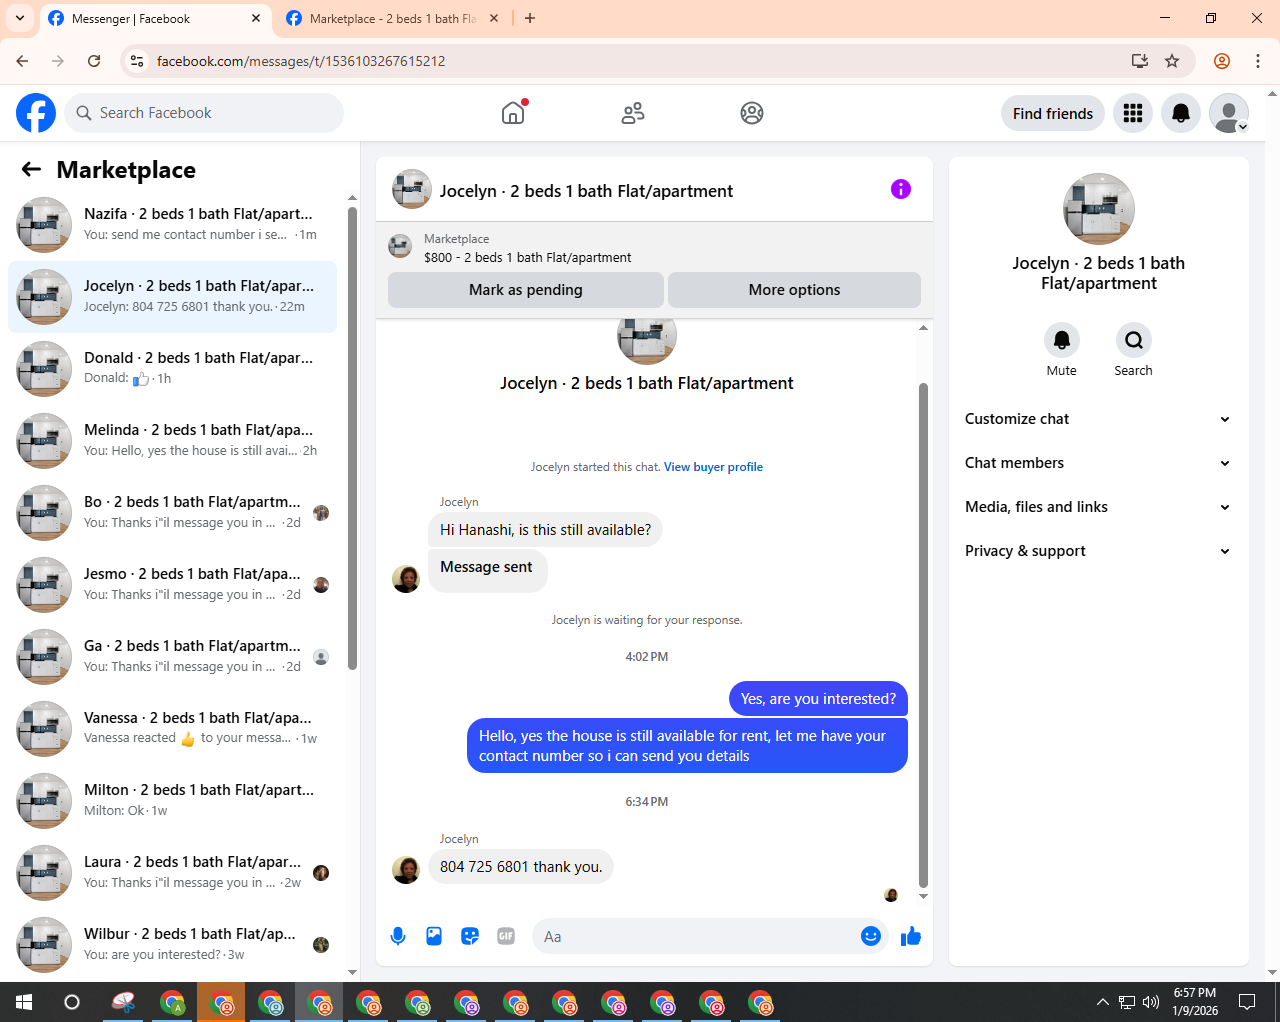Click the back arrow next to Marketplace
1280x1022 pixels.
[31, 170]
